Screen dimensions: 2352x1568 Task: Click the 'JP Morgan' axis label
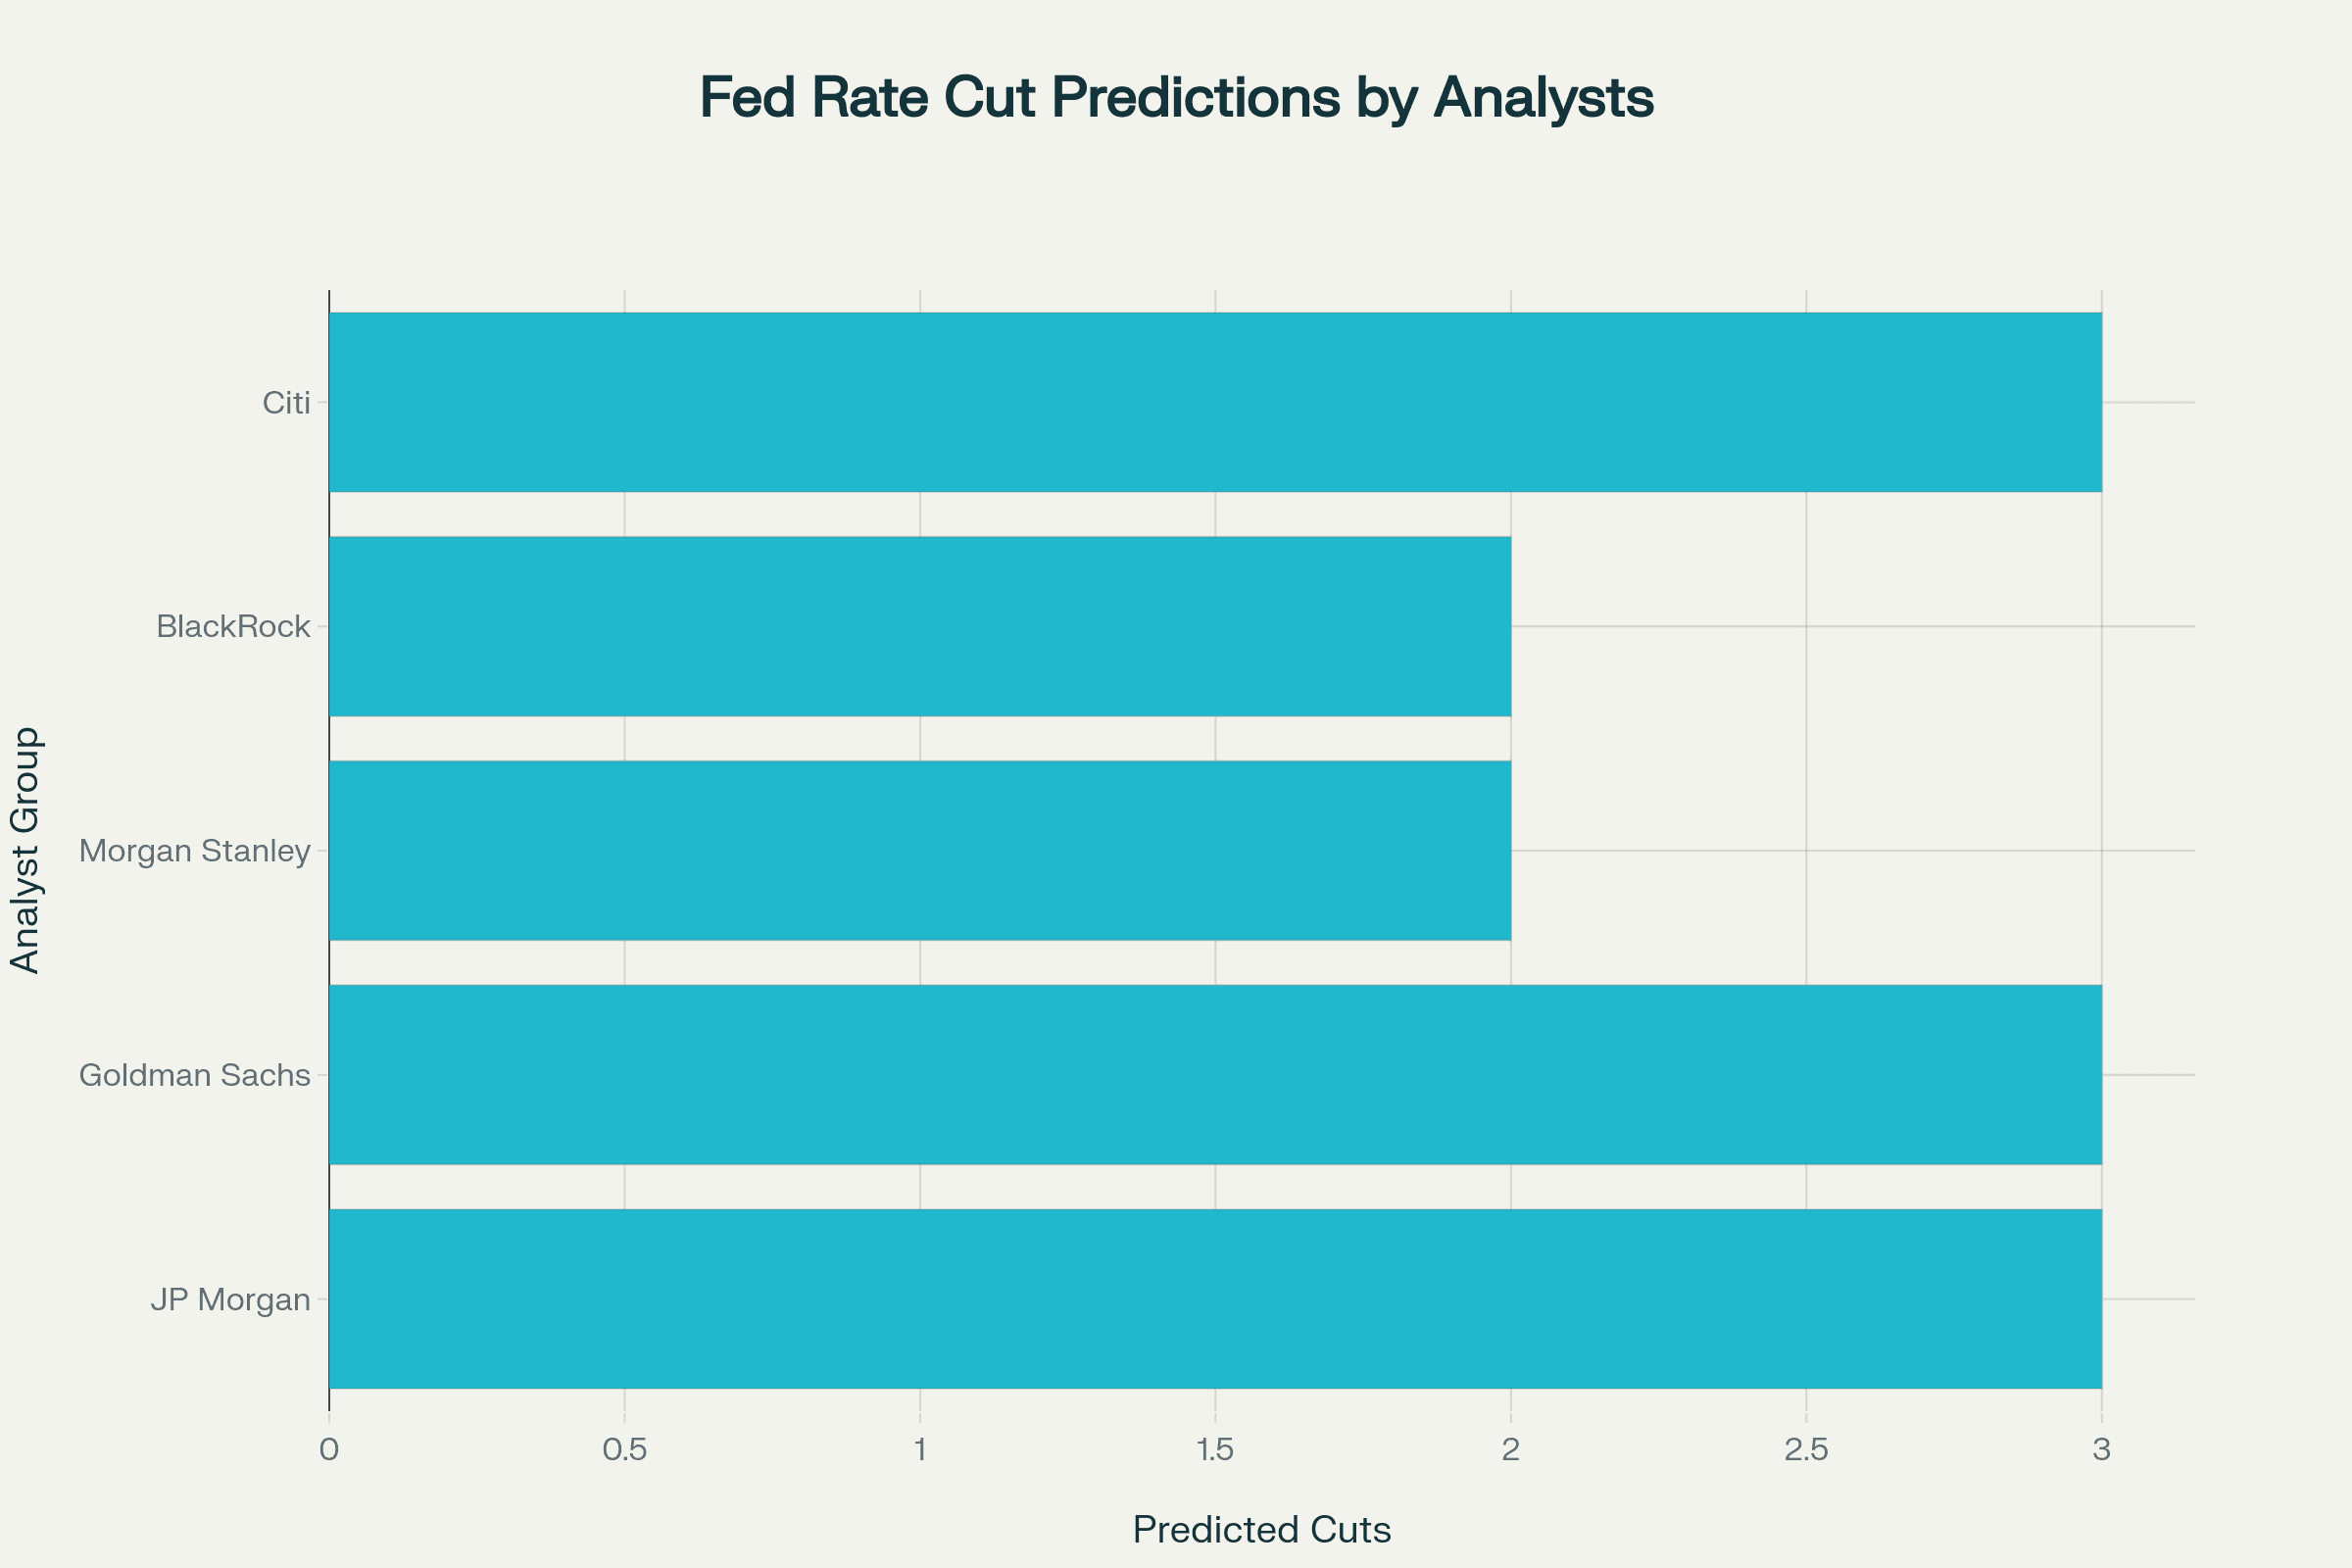point(231,1299)
